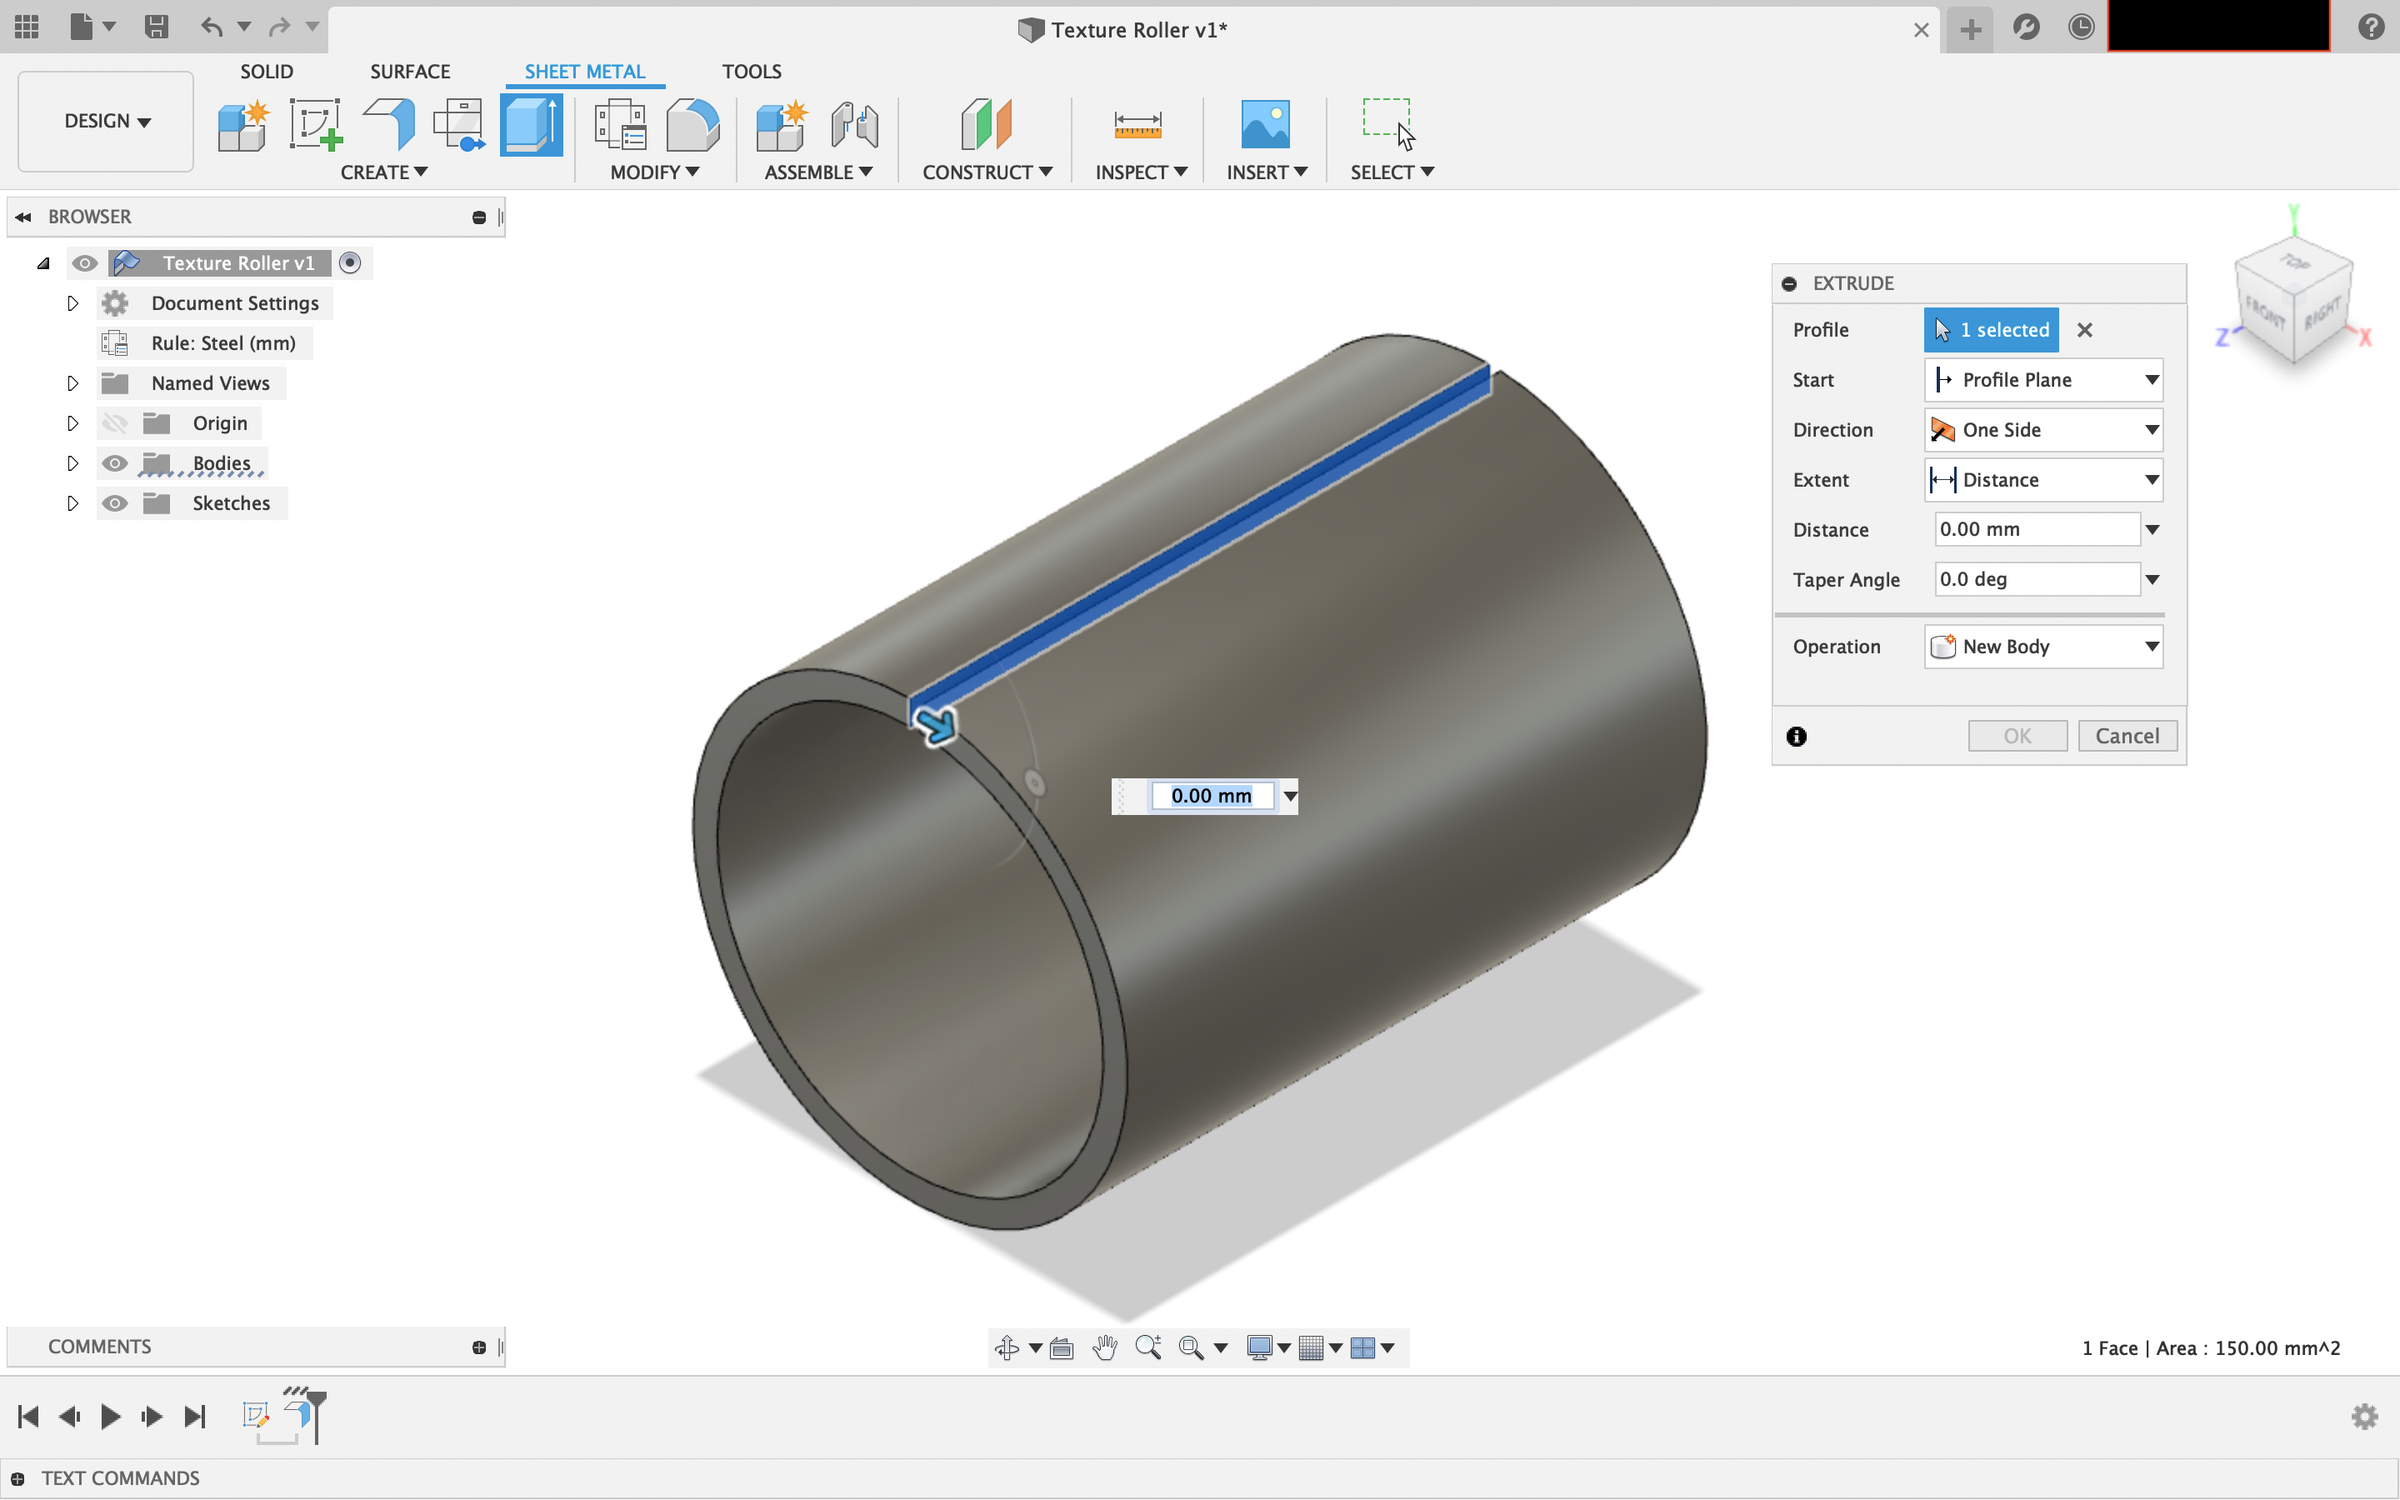Insert a canvas image
2400x1500 pixels.
pyautogui.click(x=1266, y=125)
